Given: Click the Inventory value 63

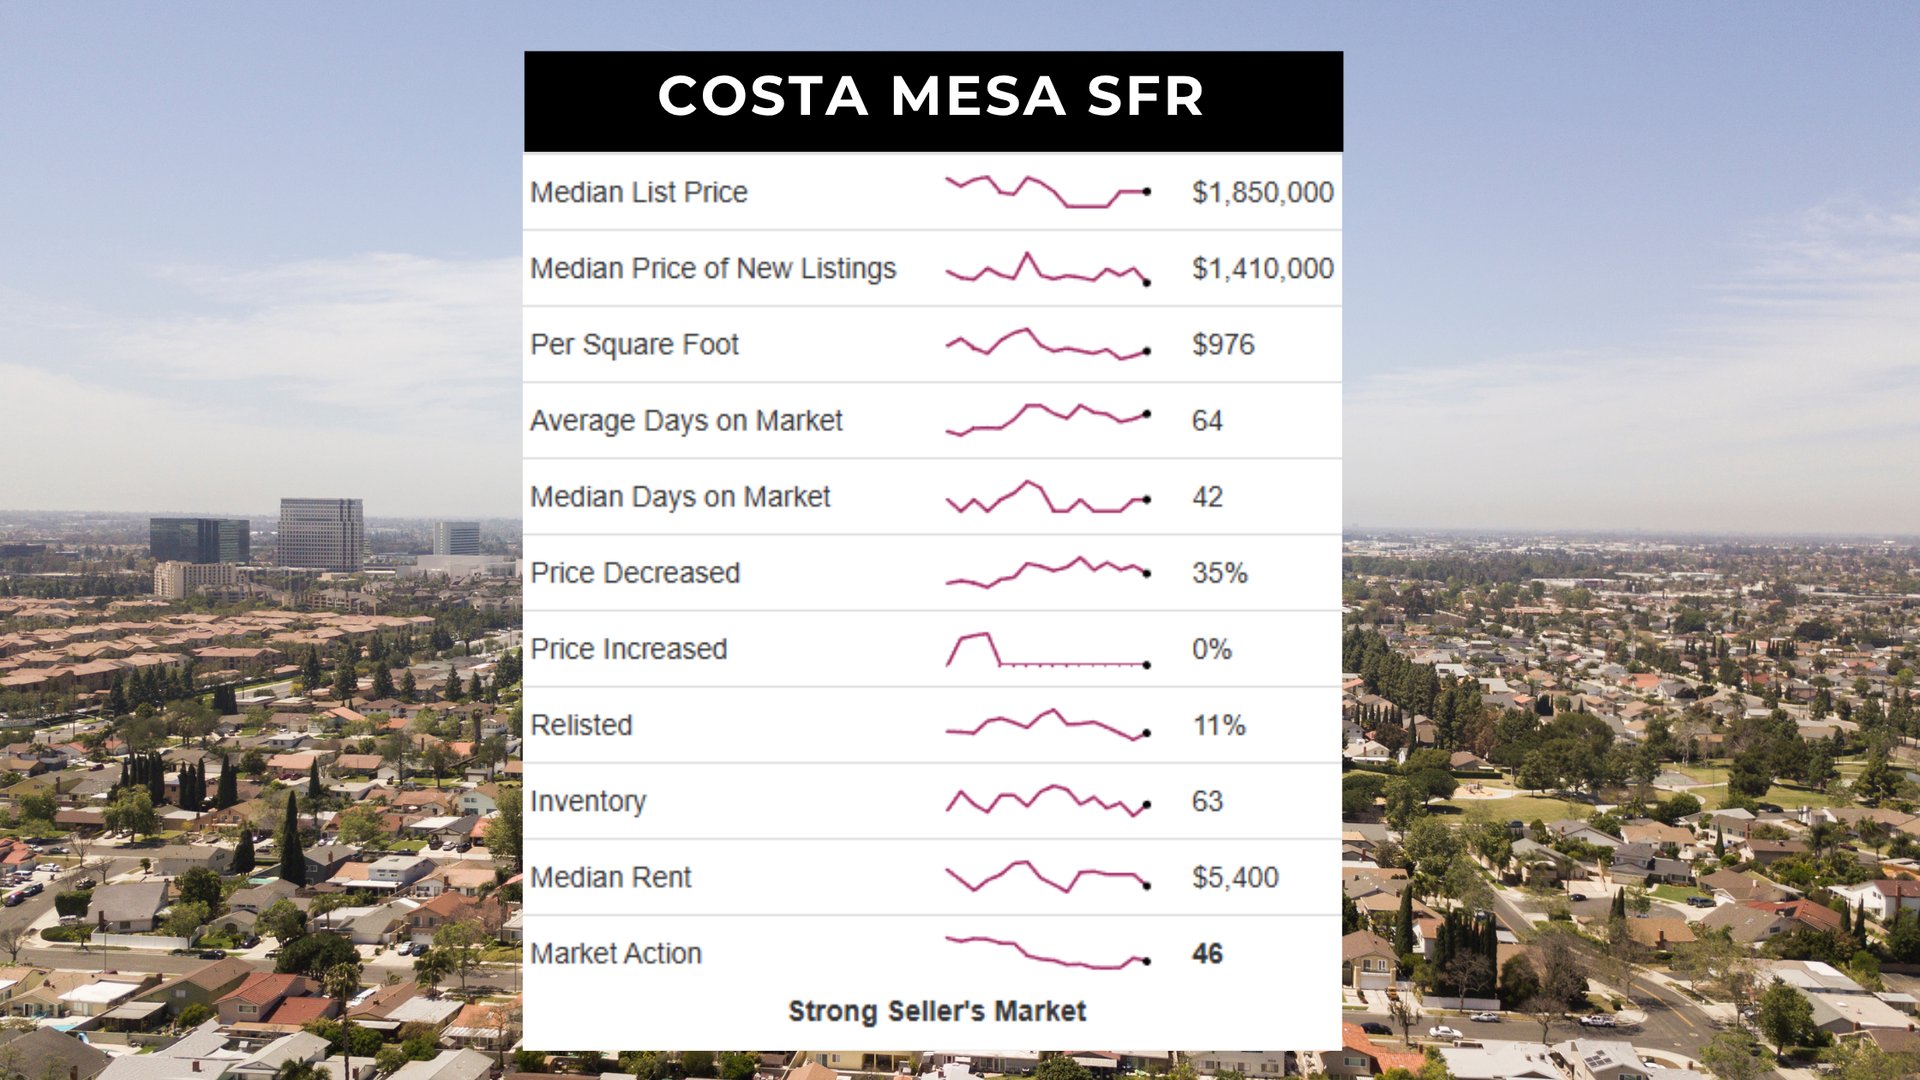Looking at the screenshot, I should click(x=1207, y=801).
